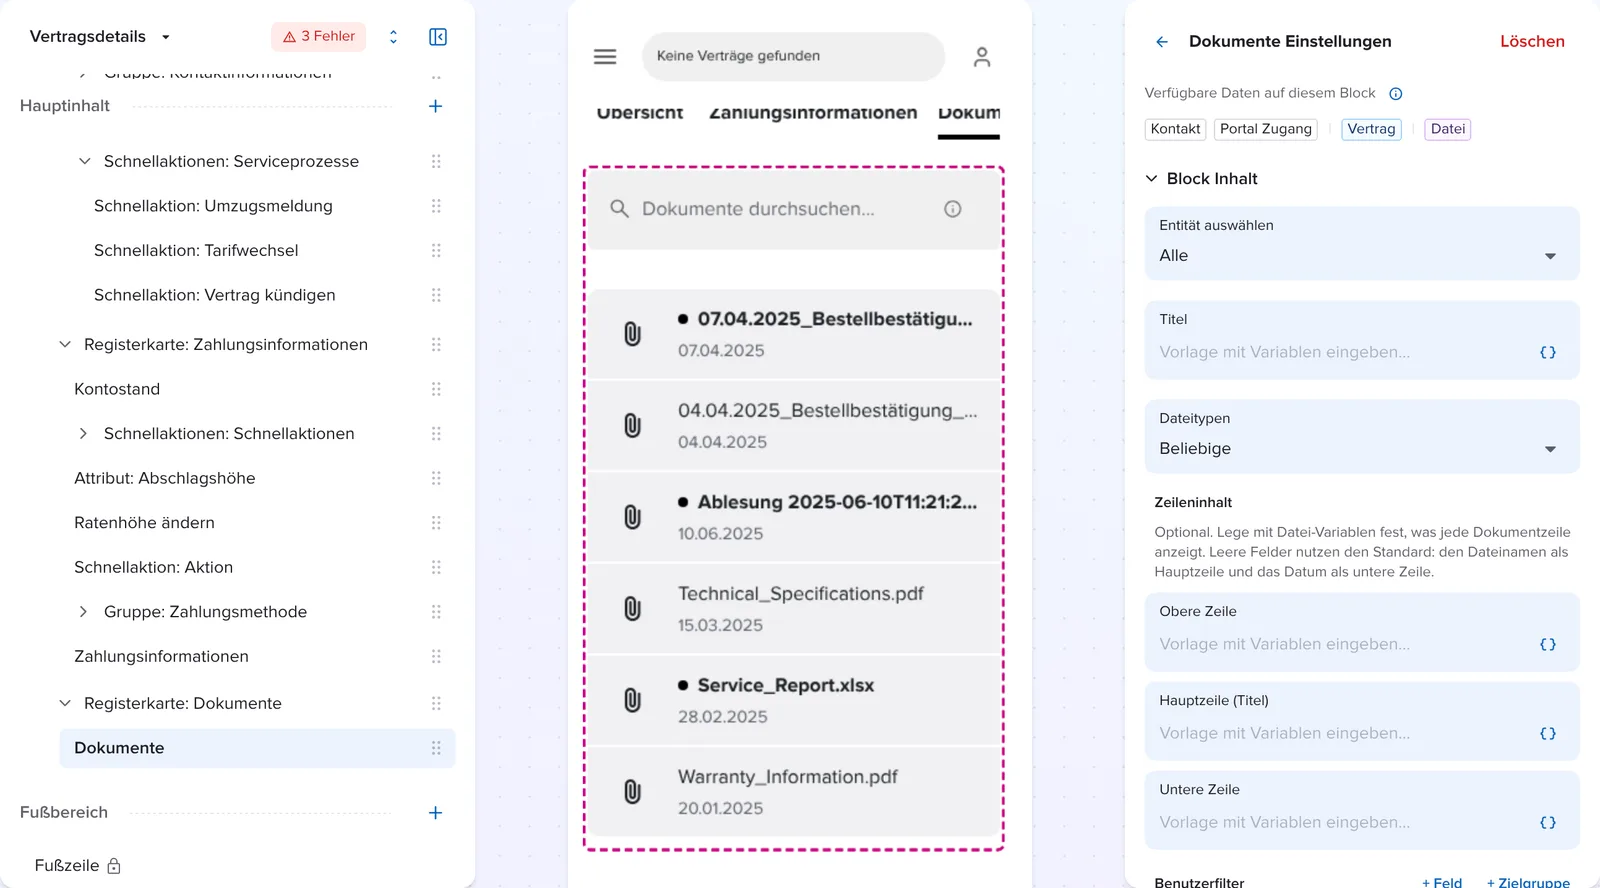Add a block to Fußbereich section
This screenshot has height=888, width=1600.
click(x=436, y=813)
